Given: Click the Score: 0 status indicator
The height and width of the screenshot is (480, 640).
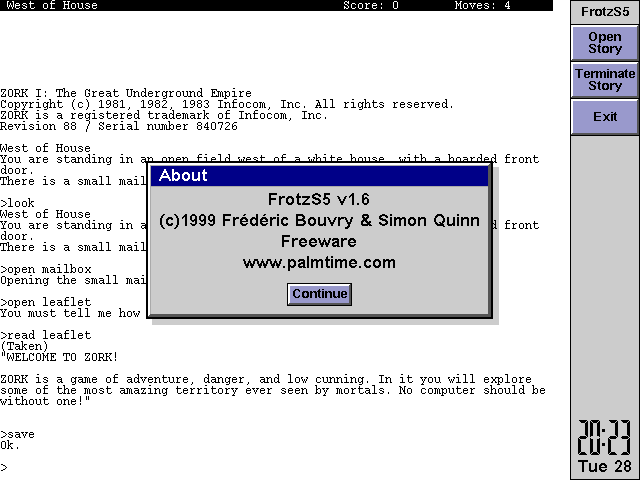Looking at the screenshot, I should point(371,5).
